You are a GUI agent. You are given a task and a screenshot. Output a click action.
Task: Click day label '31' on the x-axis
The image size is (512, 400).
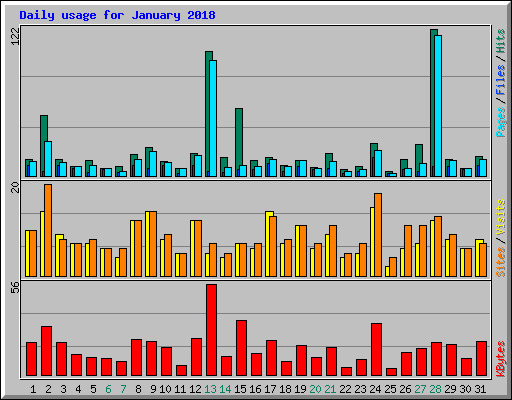480,389
